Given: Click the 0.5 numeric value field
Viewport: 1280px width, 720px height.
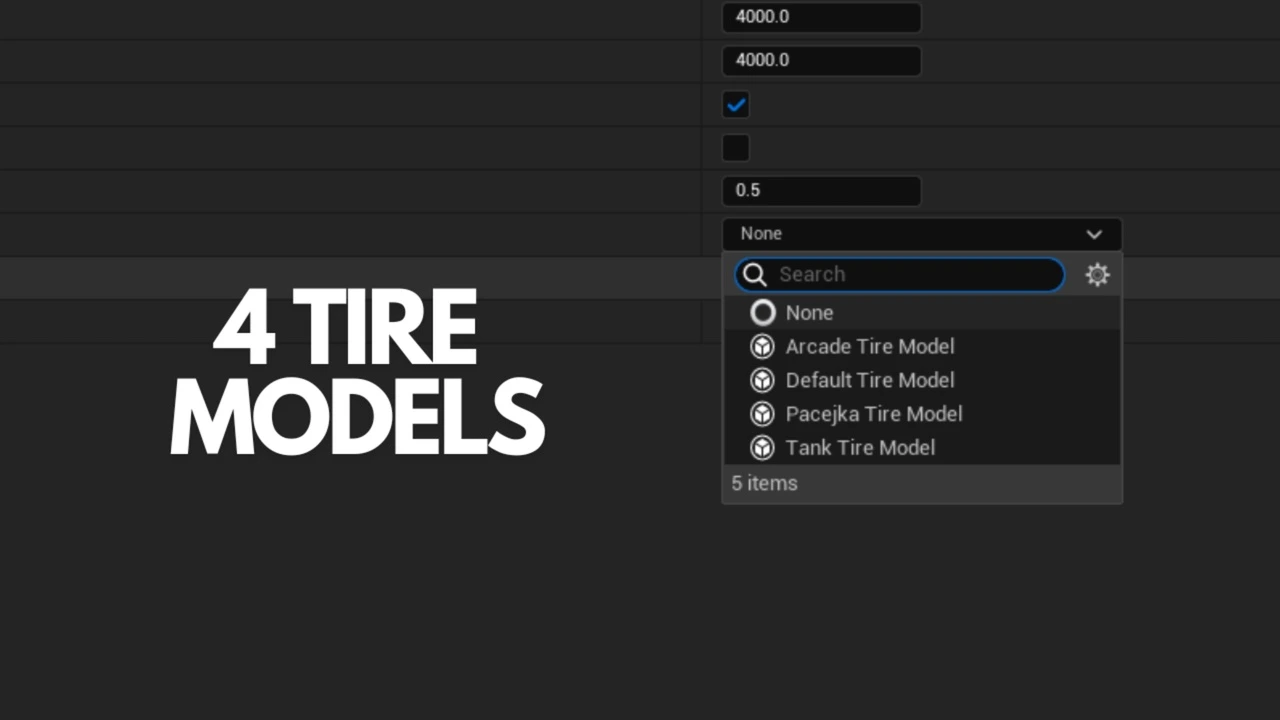Looking at the screenshot, I should [820, 191].
